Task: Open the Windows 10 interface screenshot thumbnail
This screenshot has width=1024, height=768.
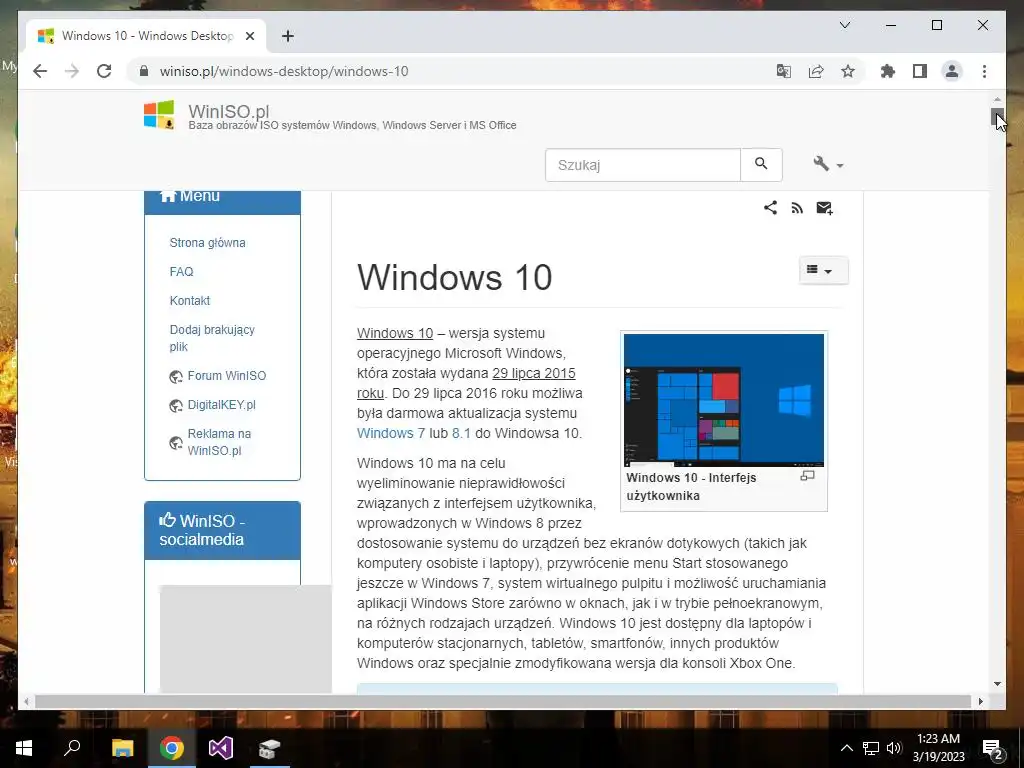Action: [x=724, y=400]
